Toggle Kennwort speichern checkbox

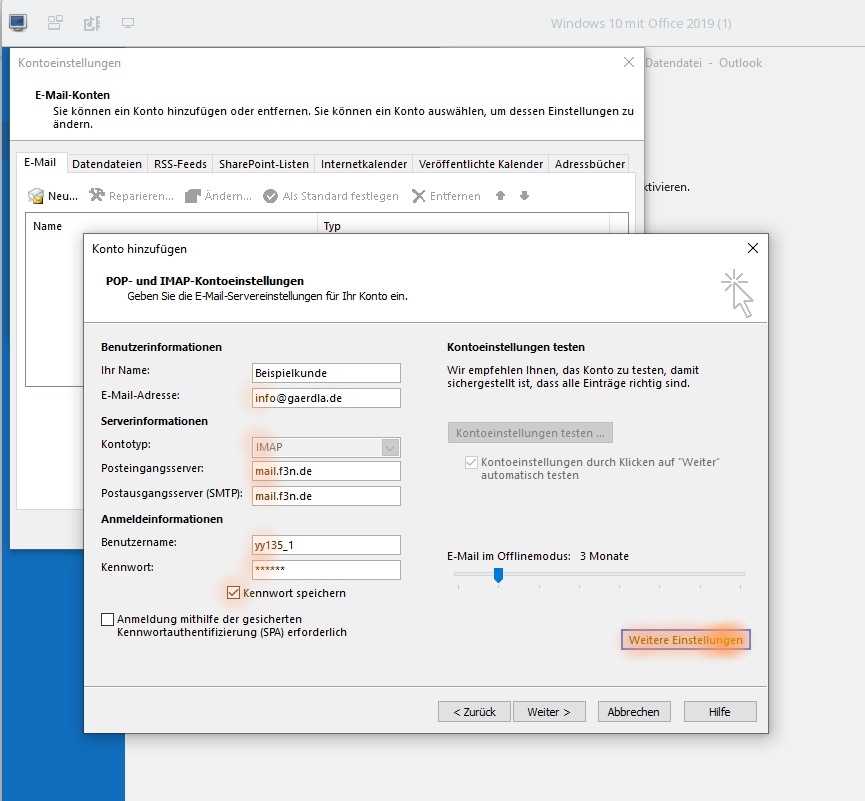233,592
